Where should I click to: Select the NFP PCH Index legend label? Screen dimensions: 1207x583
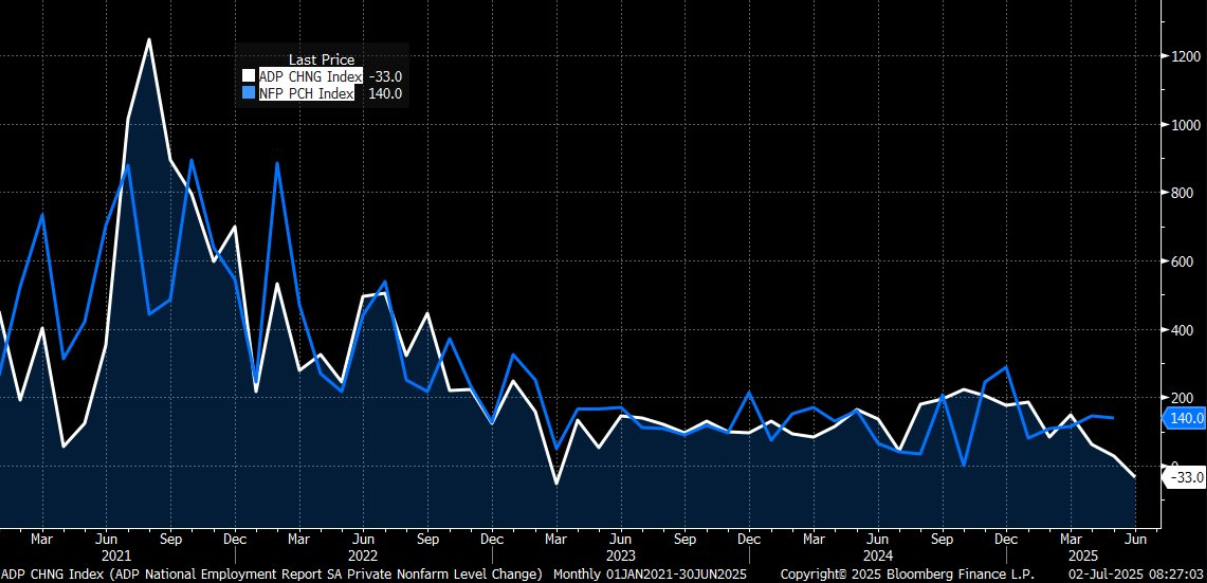(308, 93)
